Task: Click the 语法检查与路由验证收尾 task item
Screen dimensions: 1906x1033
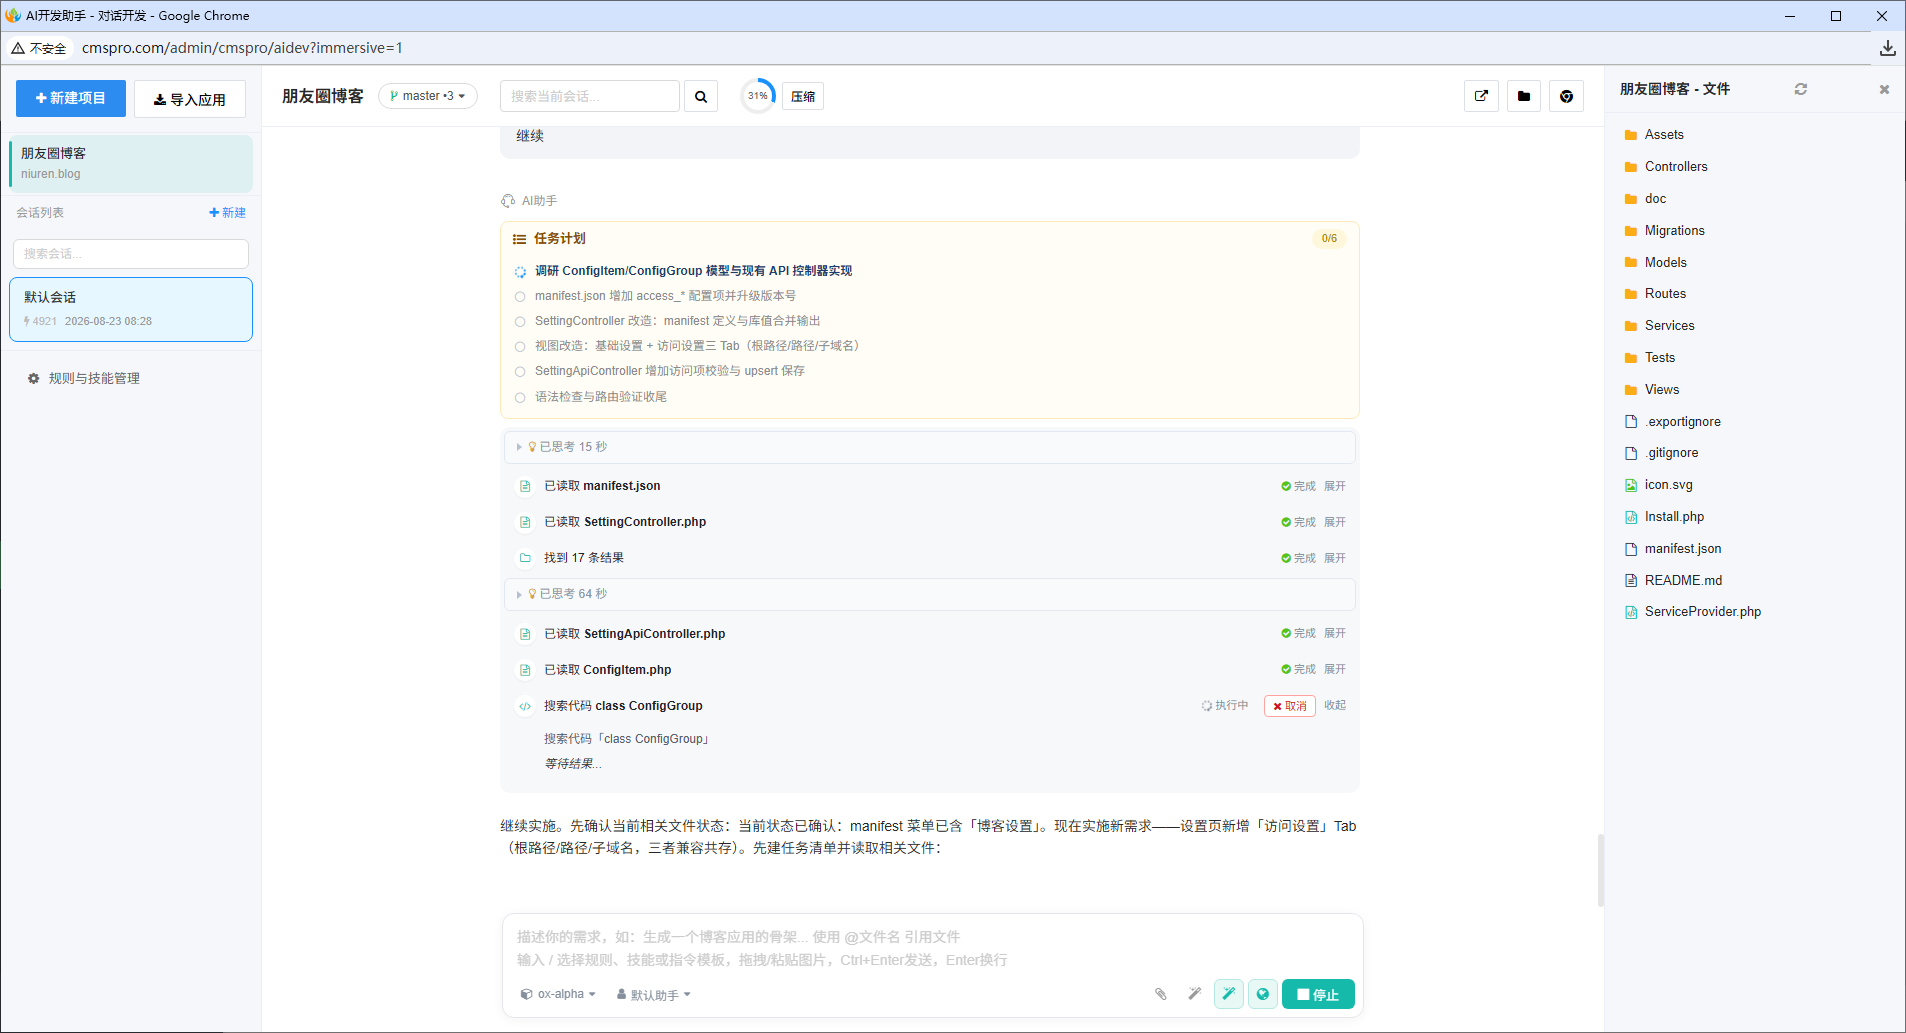Action: (x=600, y=397)
